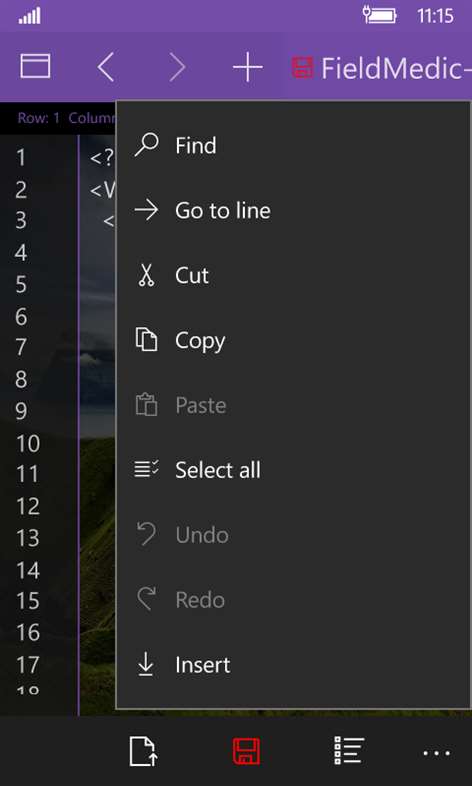This screenshot has width=472, height=786.
Task: Go back with the left chevron
Action: (106, 67)
